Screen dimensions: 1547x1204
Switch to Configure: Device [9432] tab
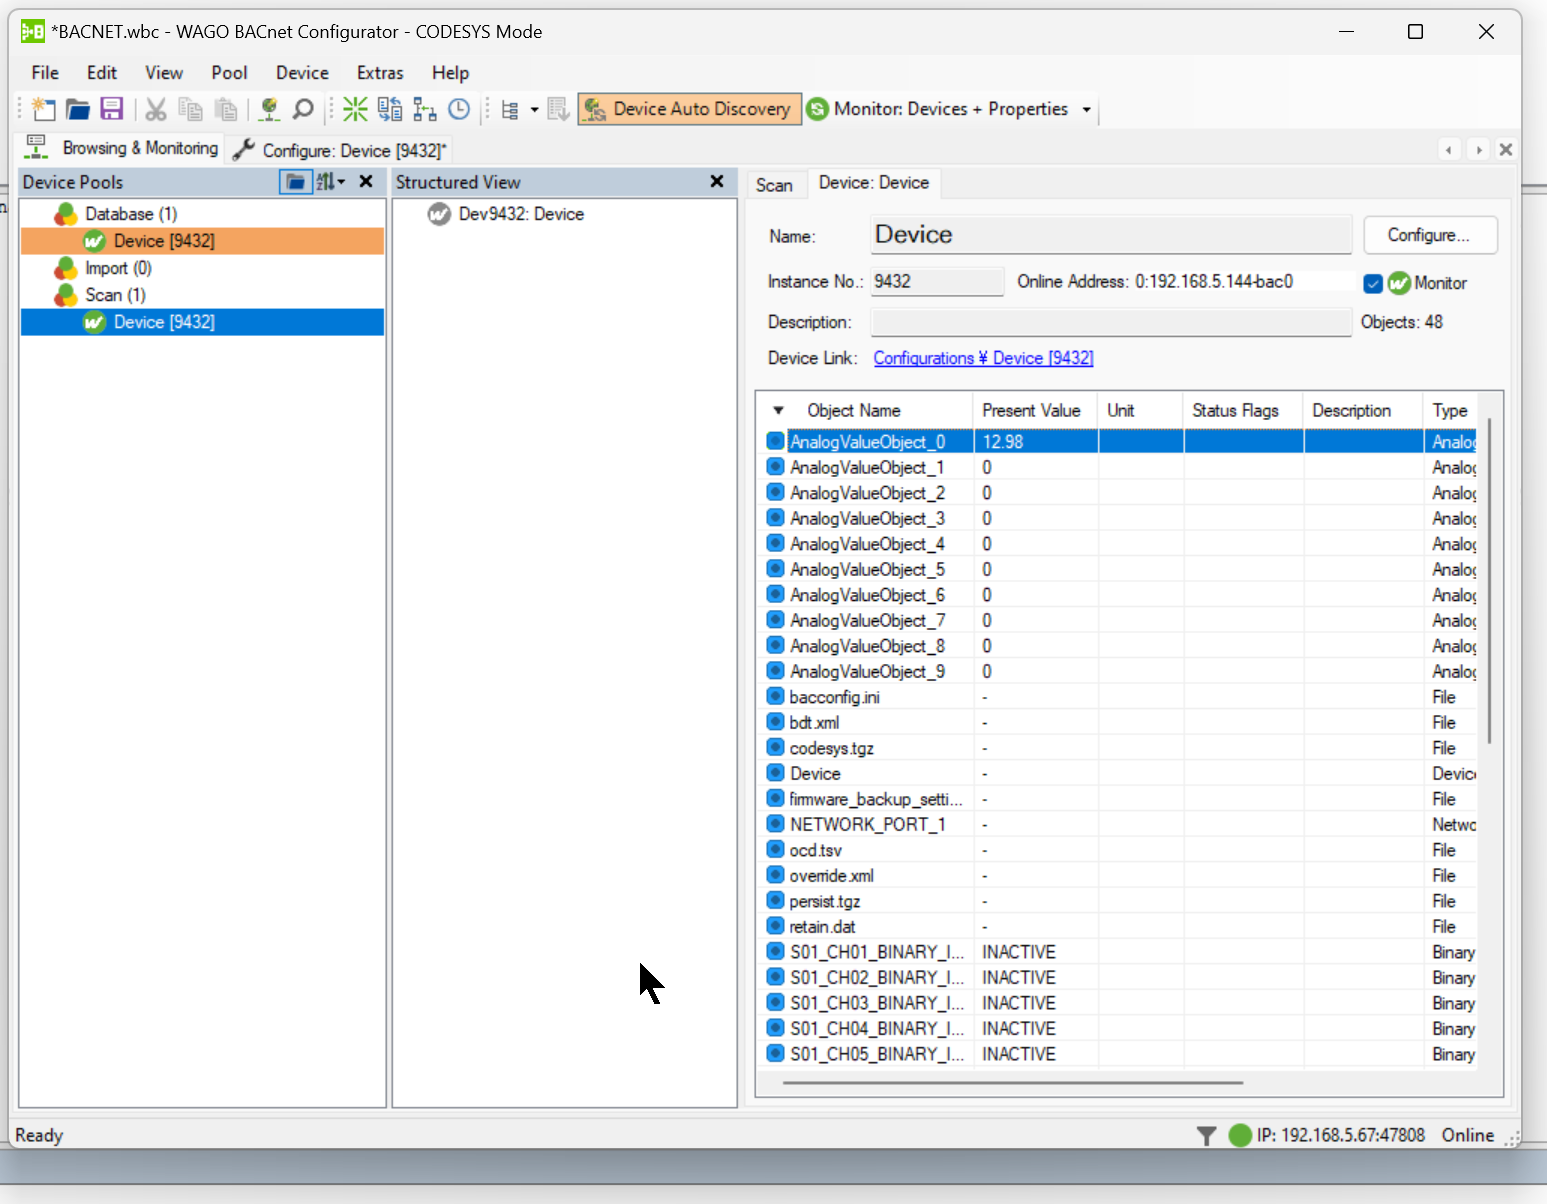(340, 150)
